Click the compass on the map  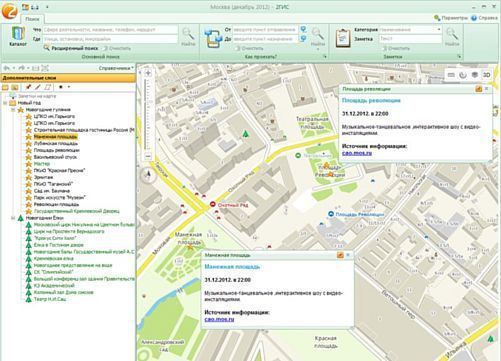(148, 175)
